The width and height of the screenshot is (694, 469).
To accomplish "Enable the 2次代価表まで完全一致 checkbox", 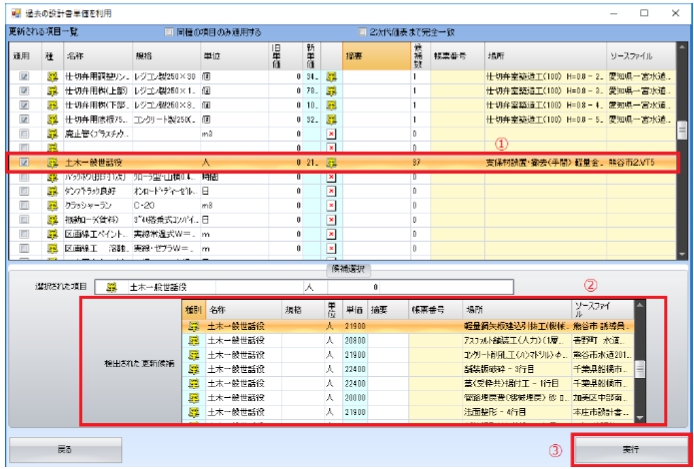I will 365,30.
